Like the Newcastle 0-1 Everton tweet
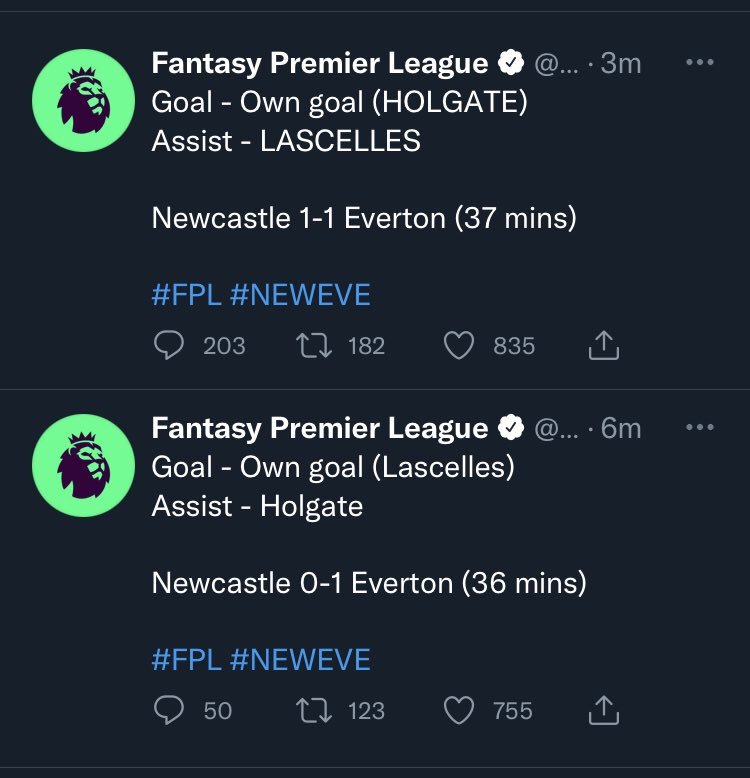750x778 pixels. [x=458, y=711]
